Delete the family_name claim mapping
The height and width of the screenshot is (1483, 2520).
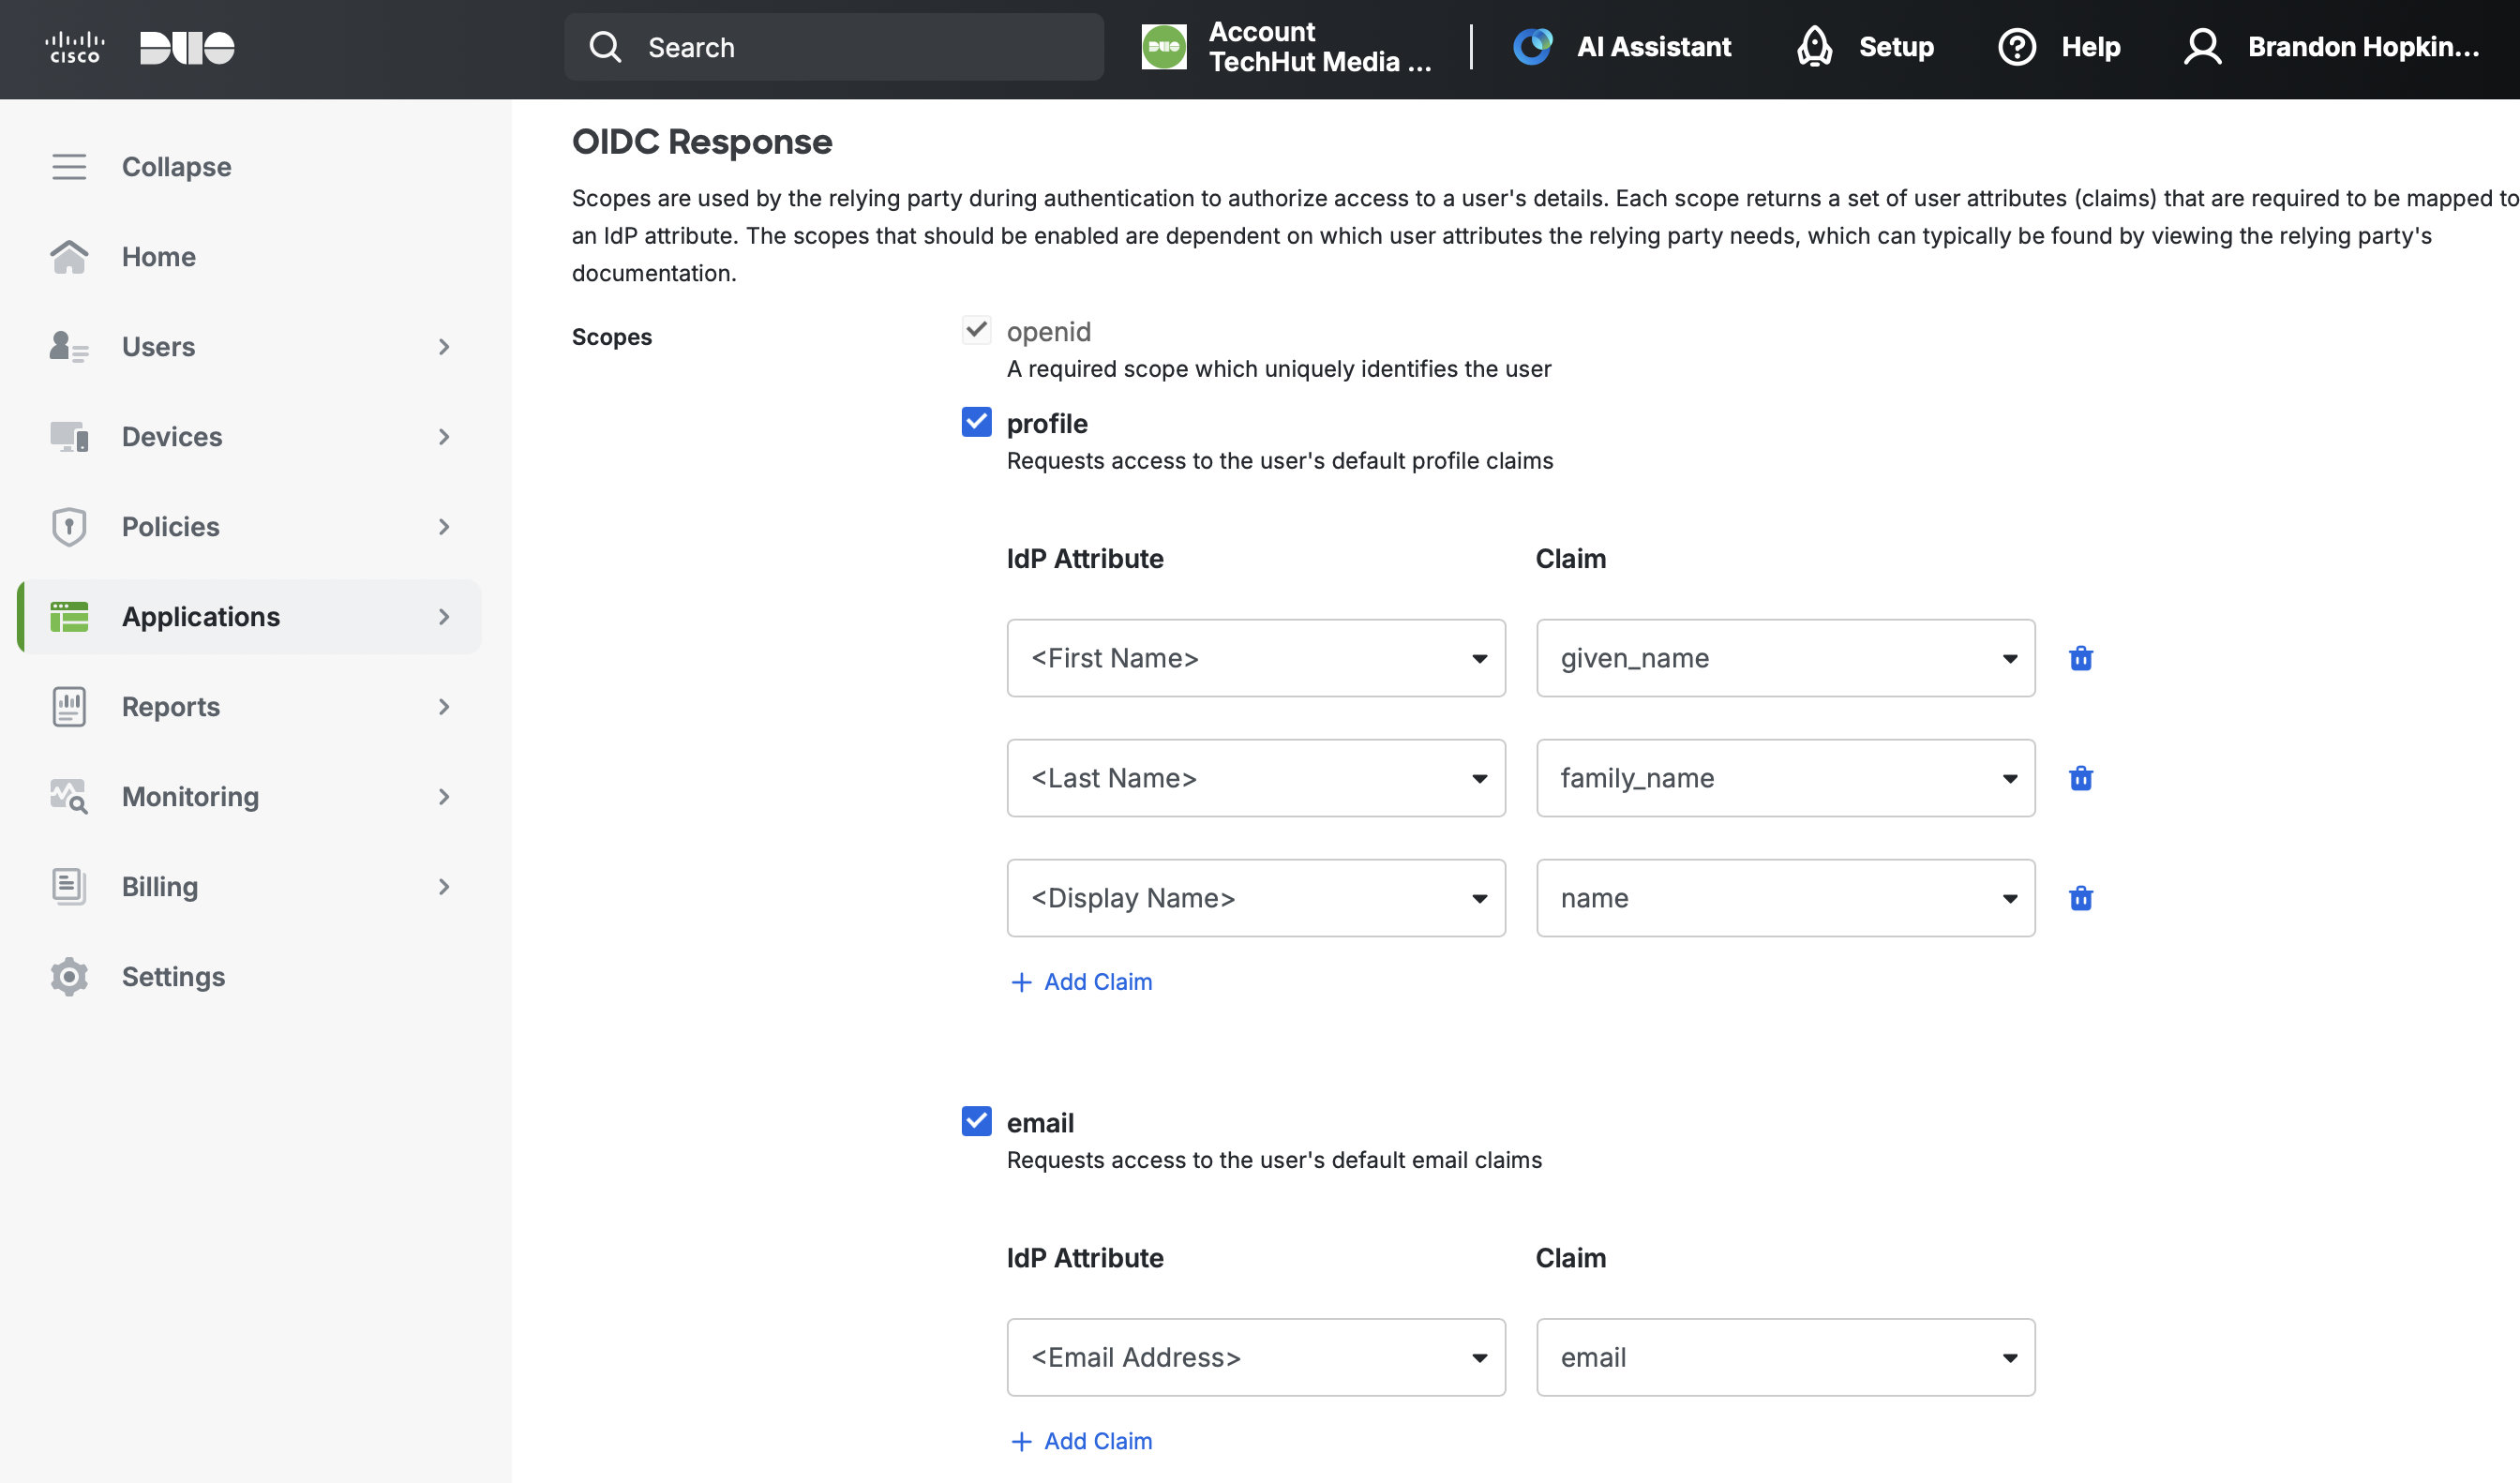point(2081,778)
